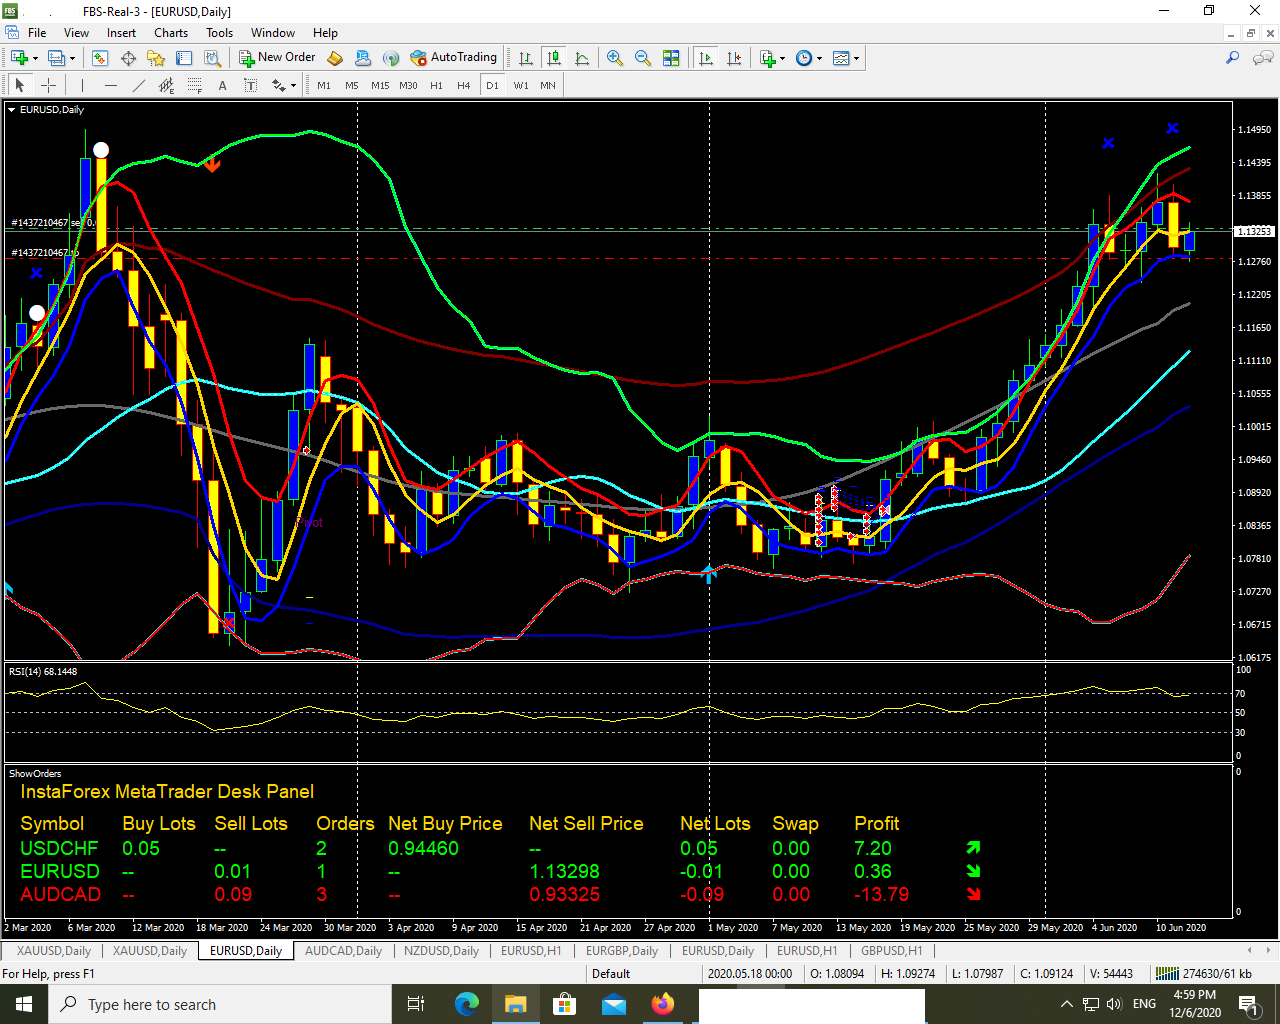The width and height of the screenshot is (1280, 1024).
Task: Open the Charts menu
Action: (171, 33)
